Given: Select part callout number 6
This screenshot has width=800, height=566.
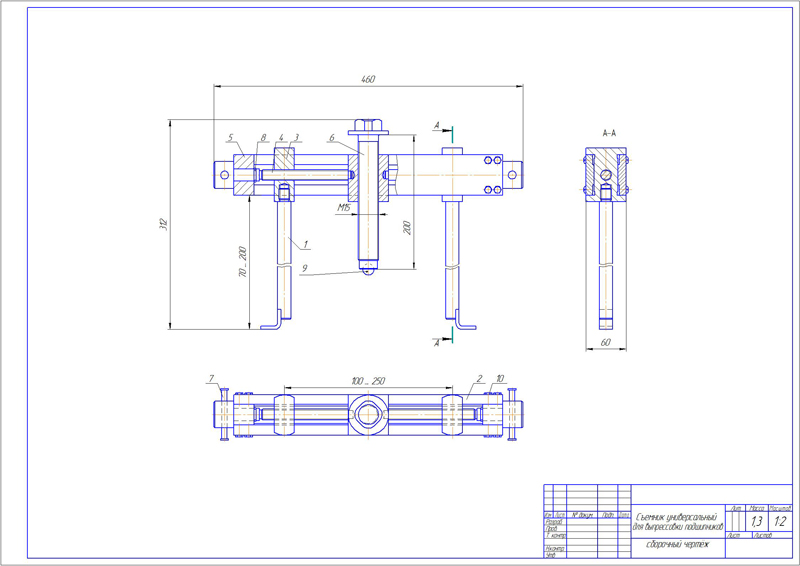Looking at the screenshot, I should pos(332,137).
